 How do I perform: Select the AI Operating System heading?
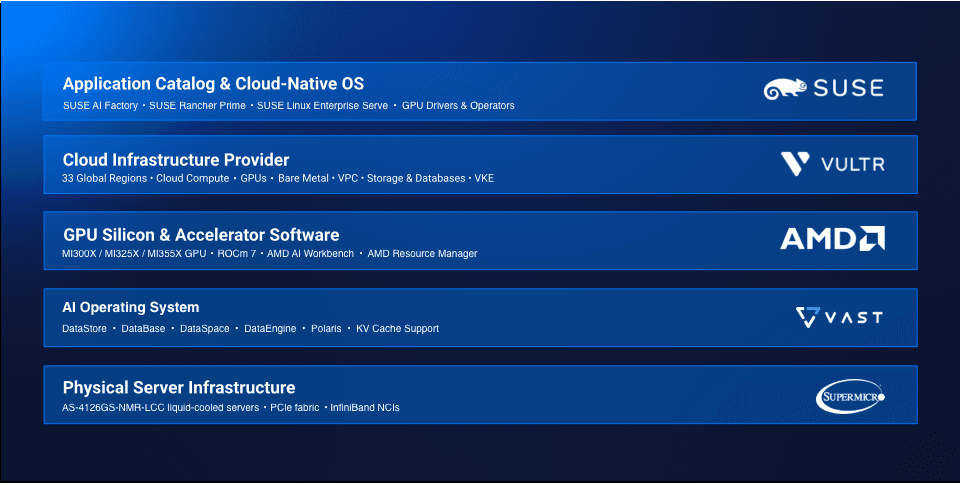130,307
